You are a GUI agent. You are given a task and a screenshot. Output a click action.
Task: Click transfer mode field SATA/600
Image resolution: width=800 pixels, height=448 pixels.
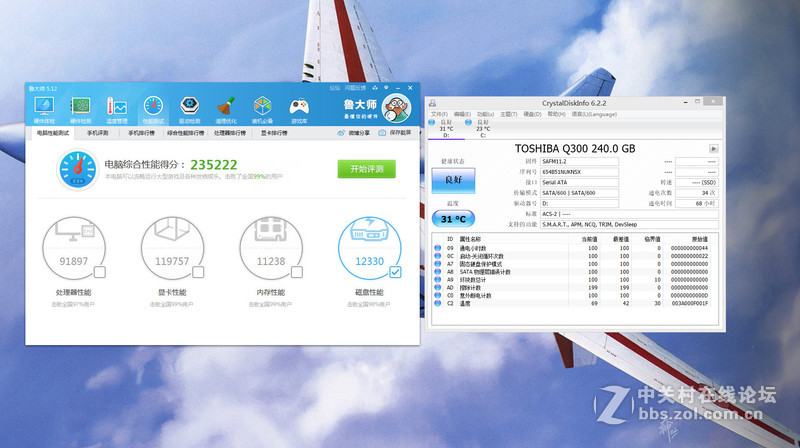(x=579, y=193)
